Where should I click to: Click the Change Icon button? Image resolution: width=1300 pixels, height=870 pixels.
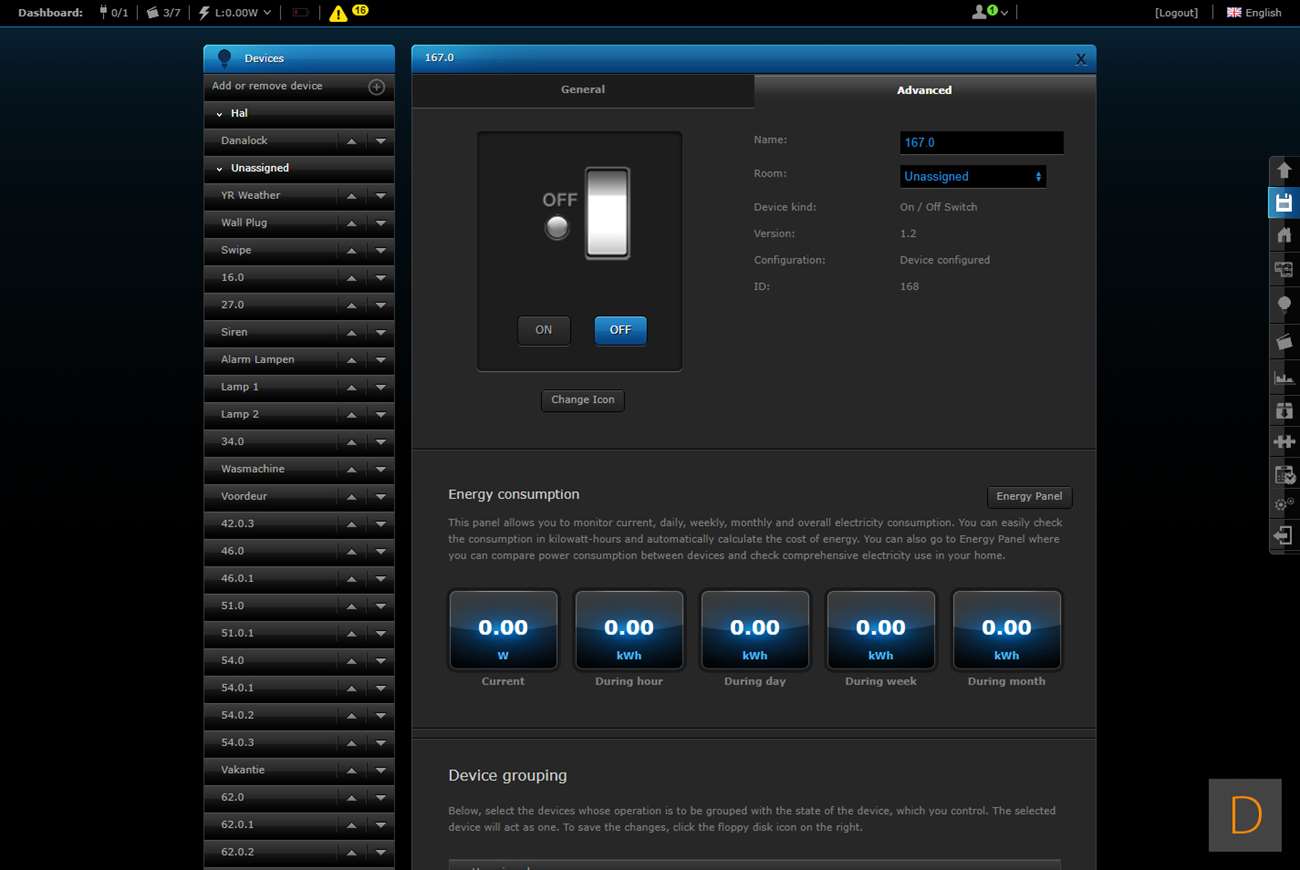click(583, 400)
